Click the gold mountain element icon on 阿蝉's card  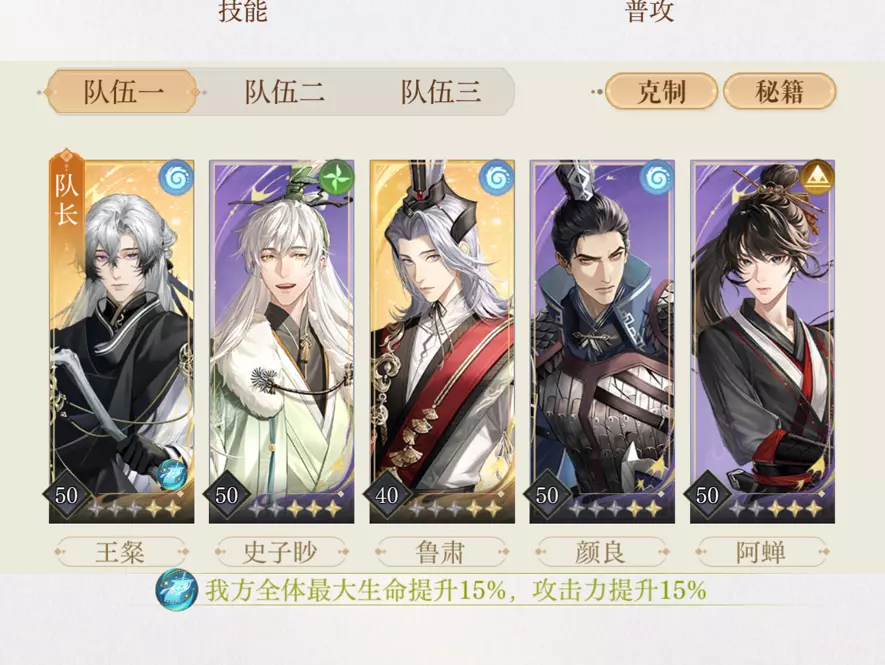(x=817, y=177)
